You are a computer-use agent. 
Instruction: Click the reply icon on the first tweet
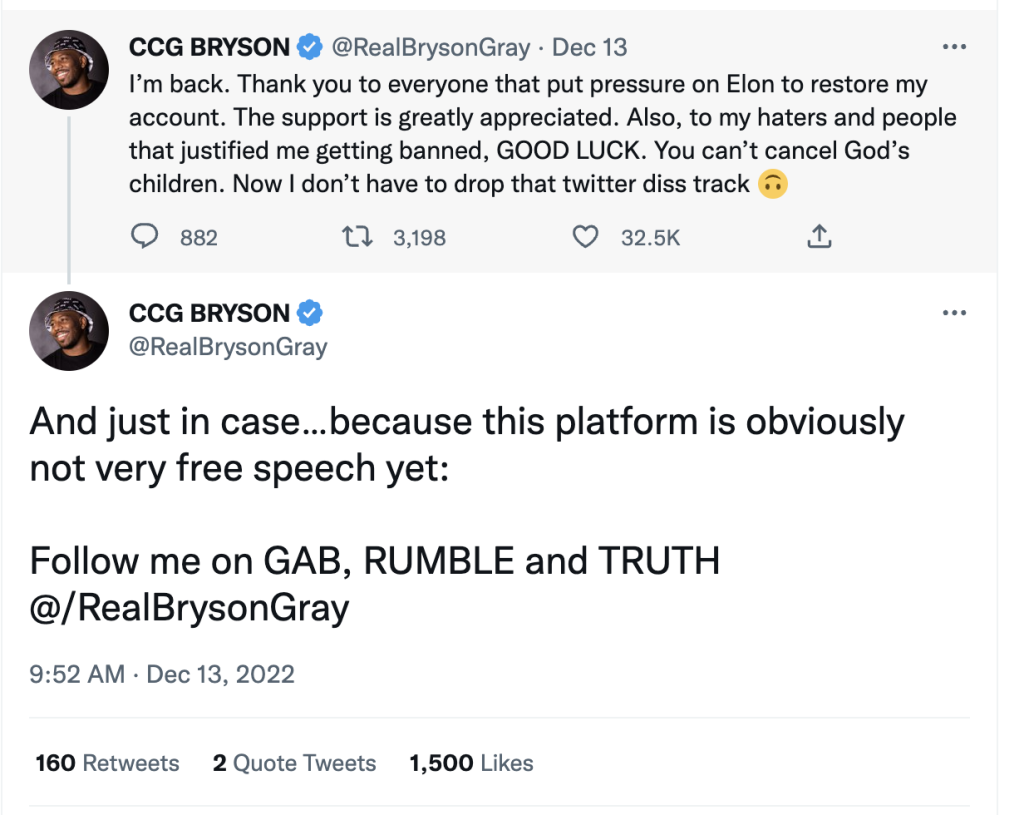[x=146, y=237]
